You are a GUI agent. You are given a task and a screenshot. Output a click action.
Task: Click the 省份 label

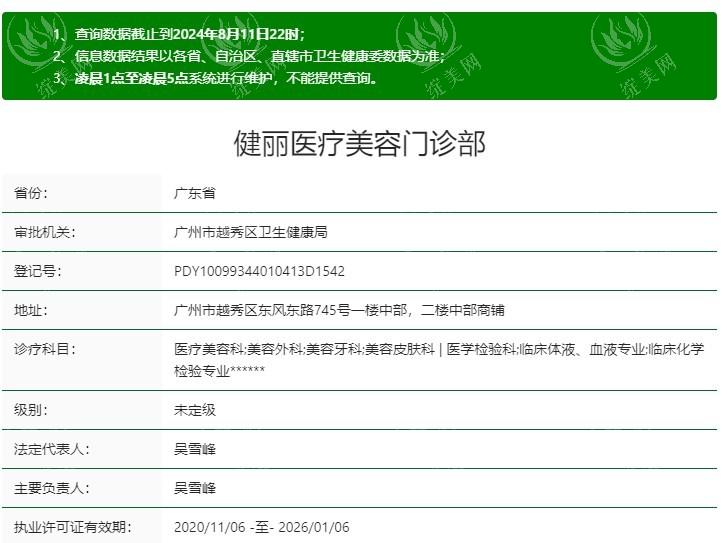click(x=31, y=193)
